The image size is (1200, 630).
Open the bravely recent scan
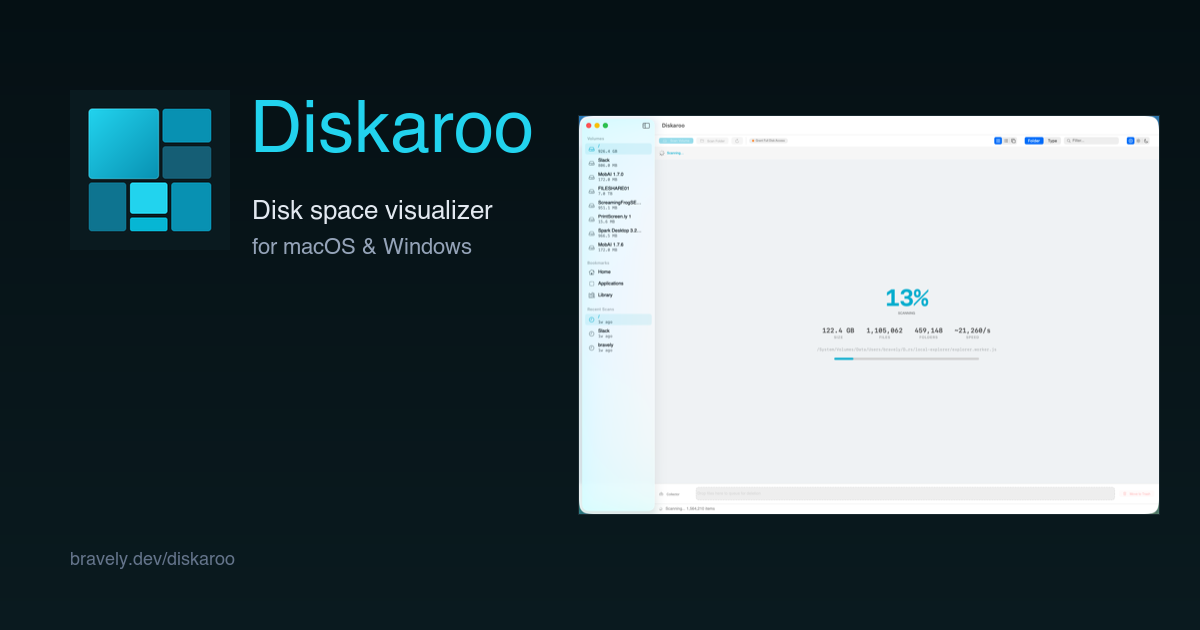[x=618, y=347]
